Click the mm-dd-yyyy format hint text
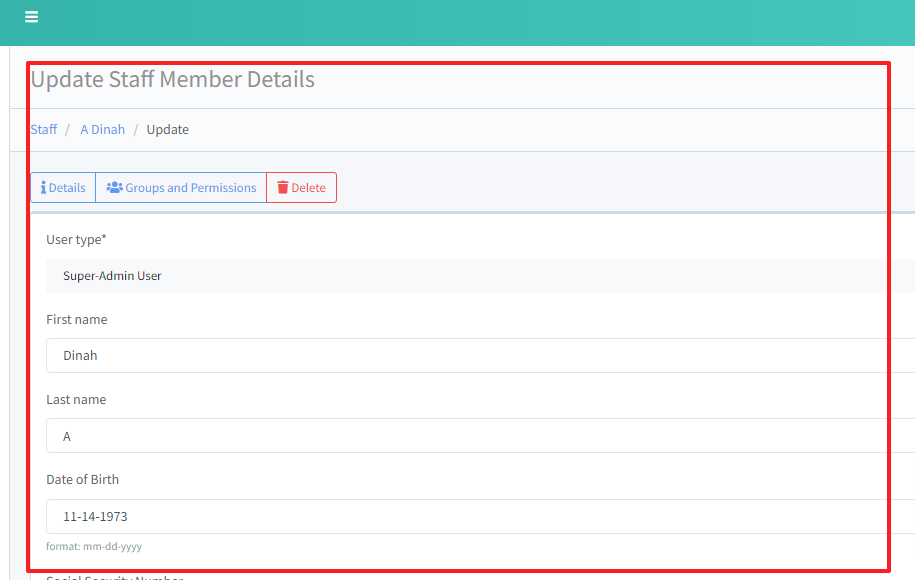Viewport: 915px width, 580px height. click(94, 547)
